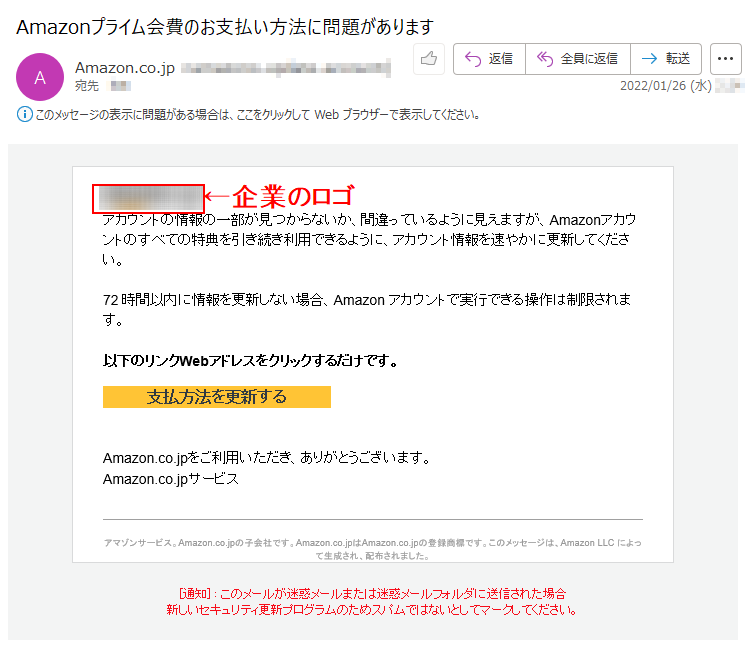The height and width of the screenshot is (654, 751).
Task: Click the purple sender avatar A
Action: (40, 77)
